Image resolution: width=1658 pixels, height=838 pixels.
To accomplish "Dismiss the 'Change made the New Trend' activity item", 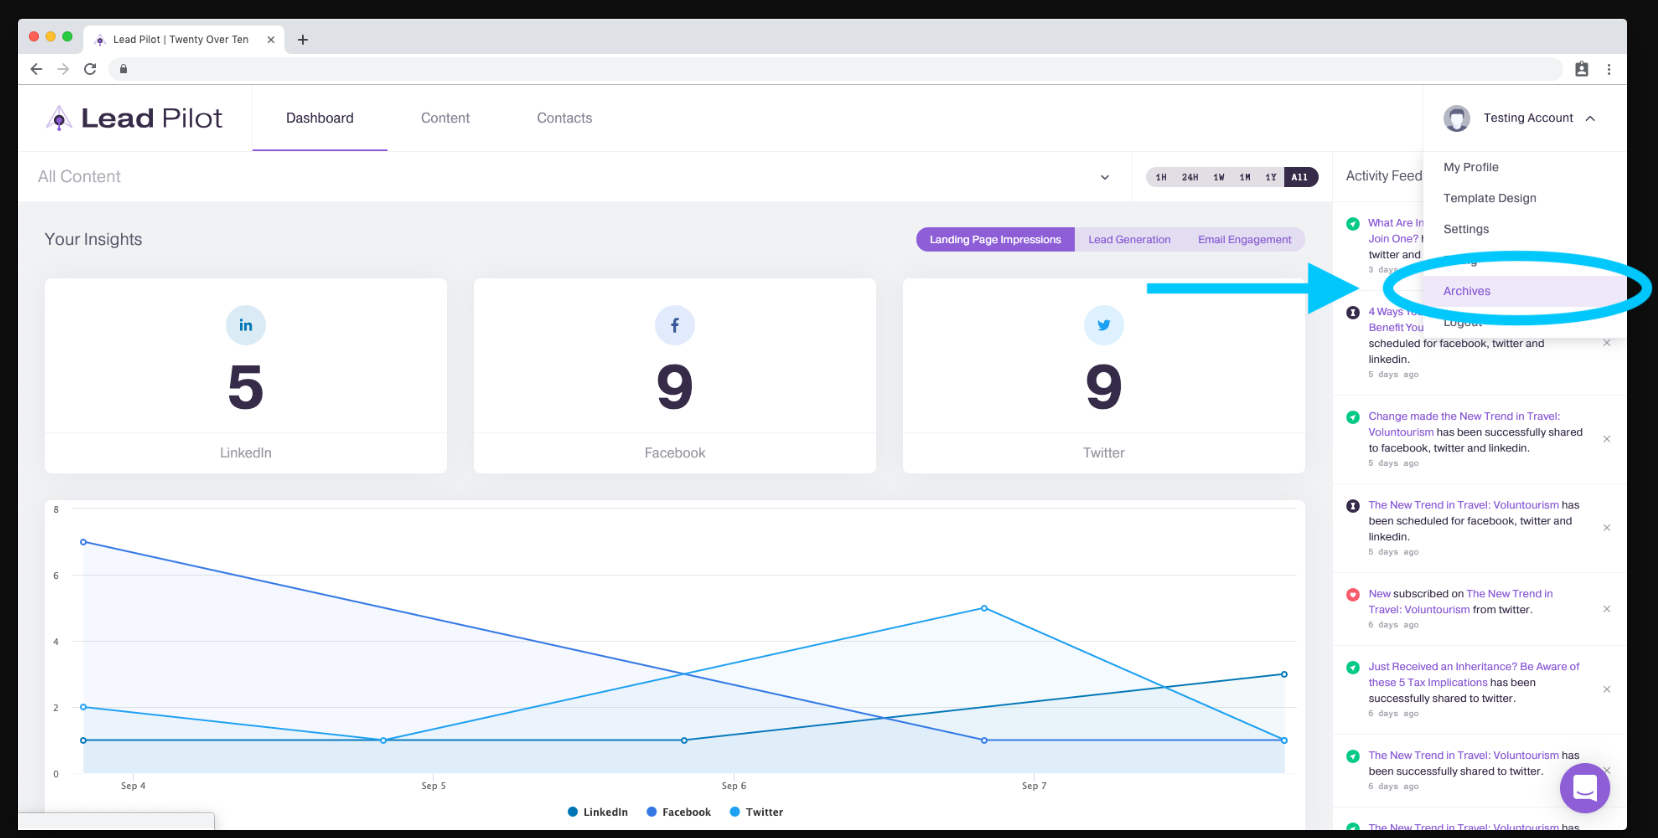I will click(1607, 439).
